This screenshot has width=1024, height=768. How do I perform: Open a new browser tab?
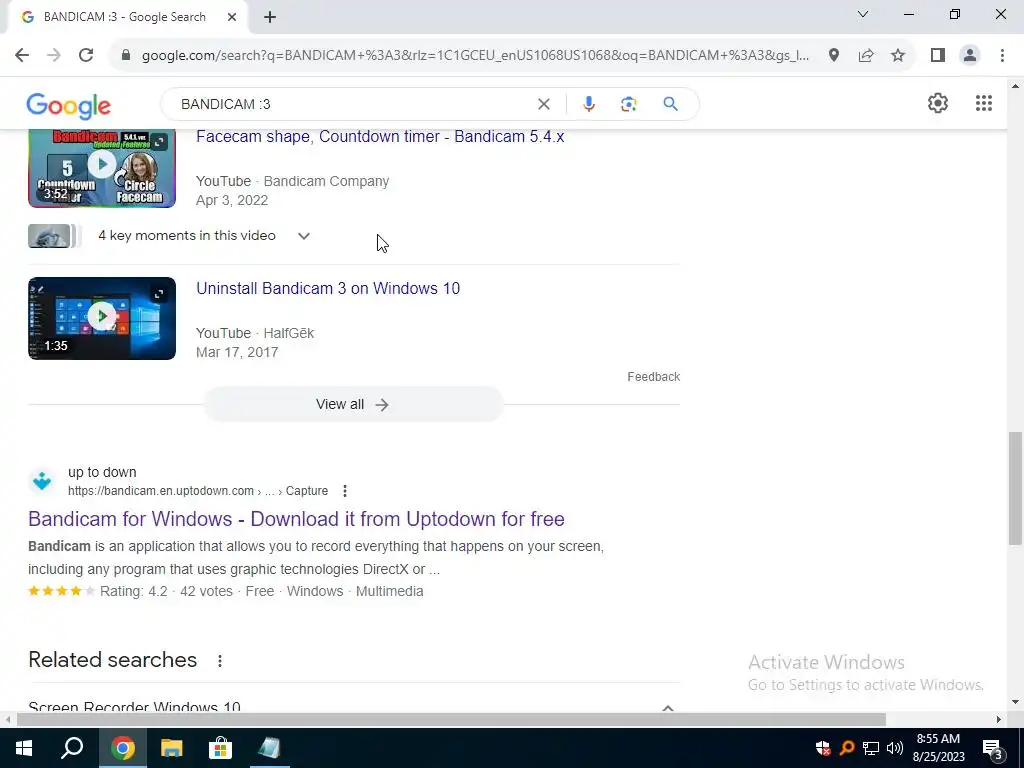270,18
